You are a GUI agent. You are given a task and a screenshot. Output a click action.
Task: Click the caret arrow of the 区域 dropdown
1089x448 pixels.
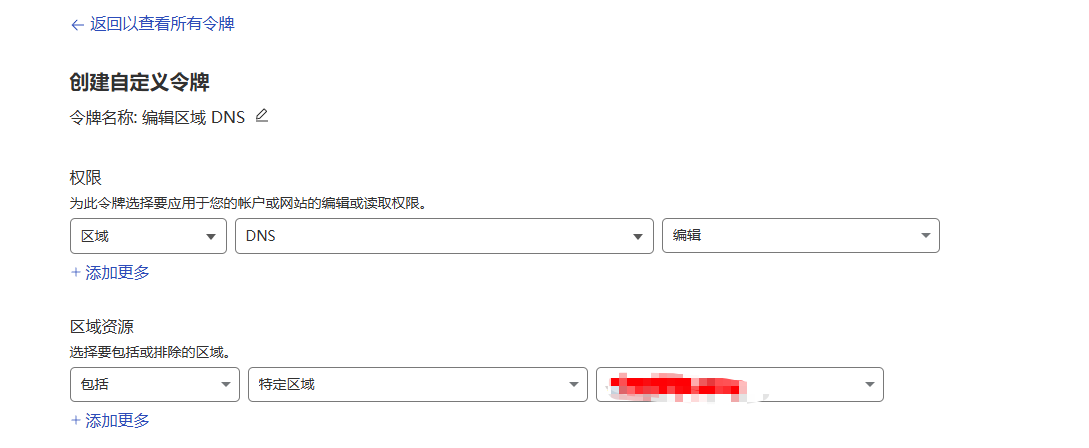(211, 237)
